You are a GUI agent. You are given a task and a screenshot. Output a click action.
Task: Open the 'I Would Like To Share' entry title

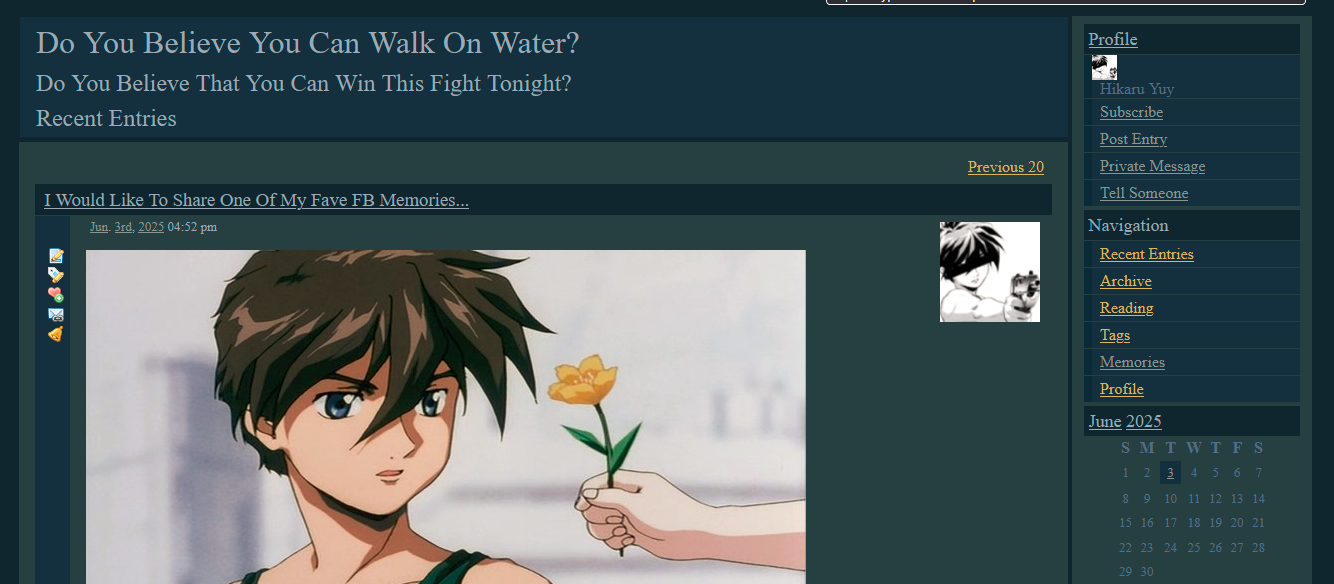[x=256, y=200]
